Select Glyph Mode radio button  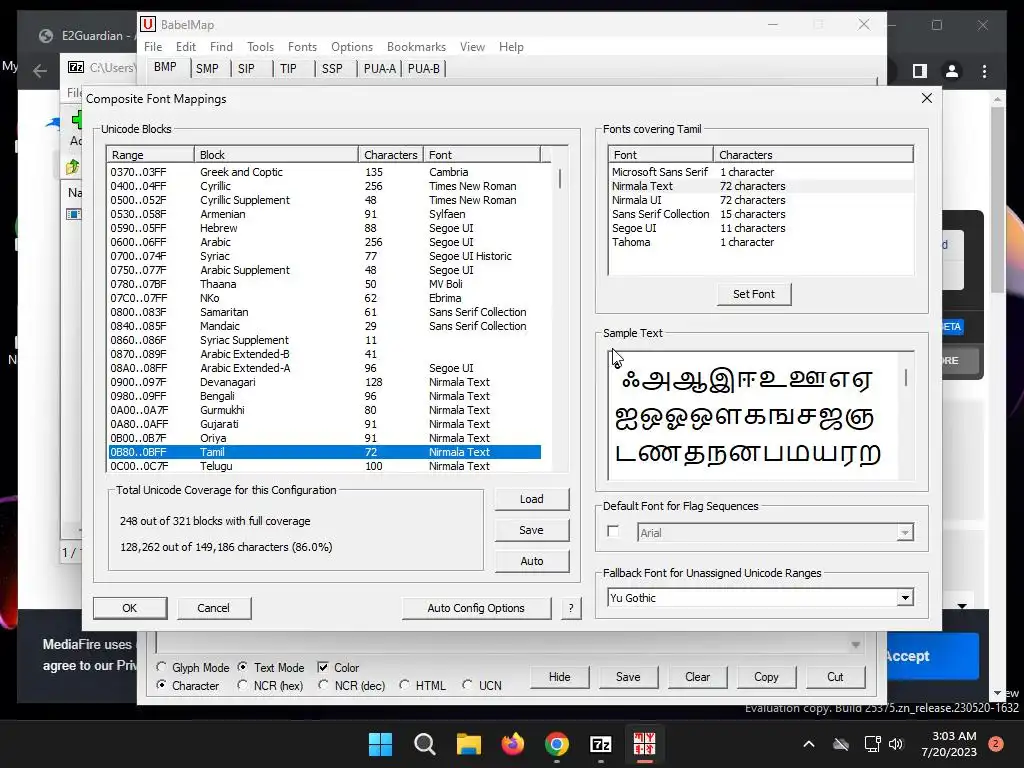tap(161, 667)
